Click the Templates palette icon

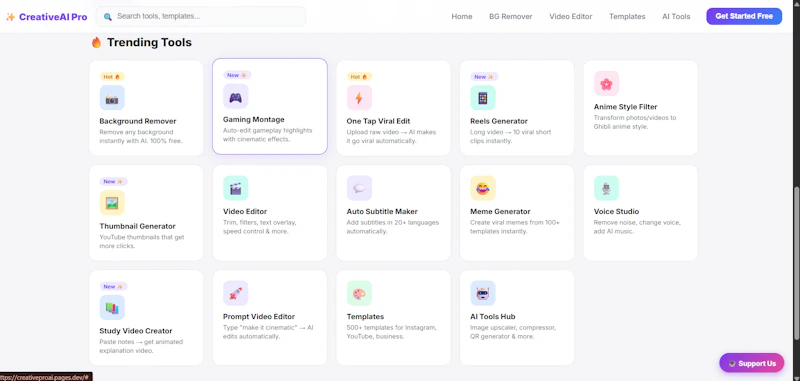359,293
